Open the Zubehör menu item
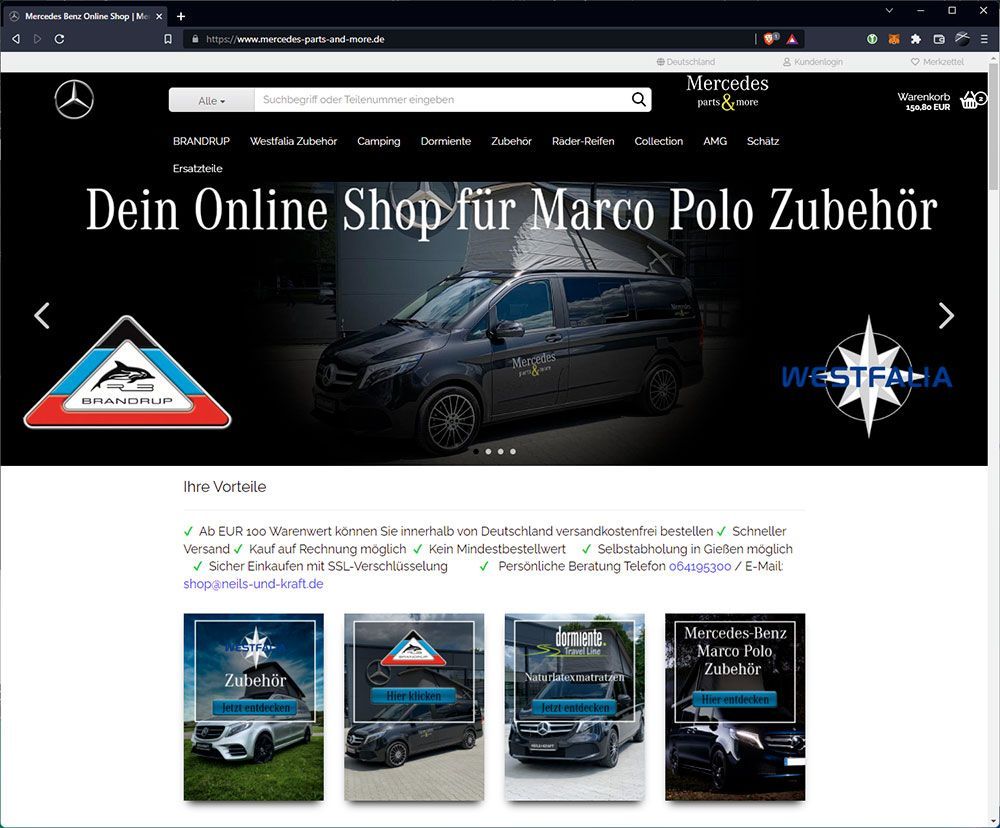The width and height of the screenshot is (1000, 828). click(511, 141)
